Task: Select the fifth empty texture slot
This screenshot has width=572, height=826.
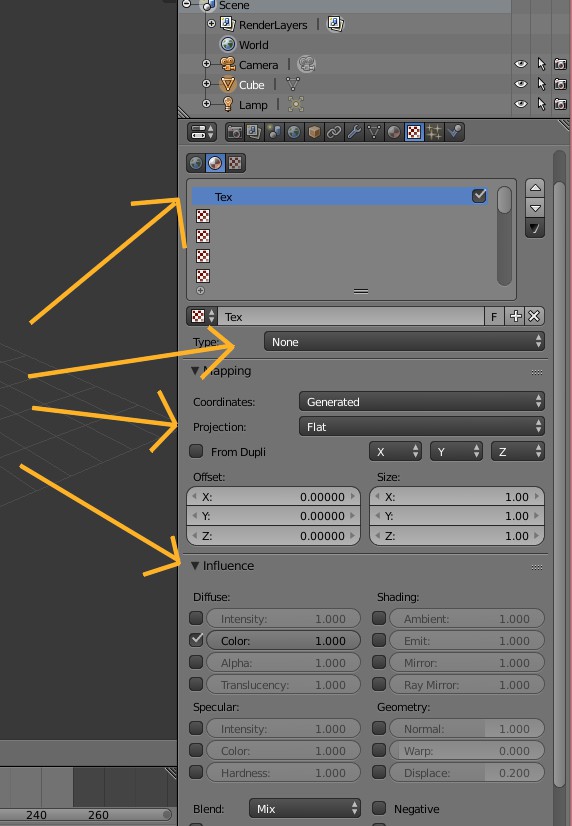Action: 203,276
